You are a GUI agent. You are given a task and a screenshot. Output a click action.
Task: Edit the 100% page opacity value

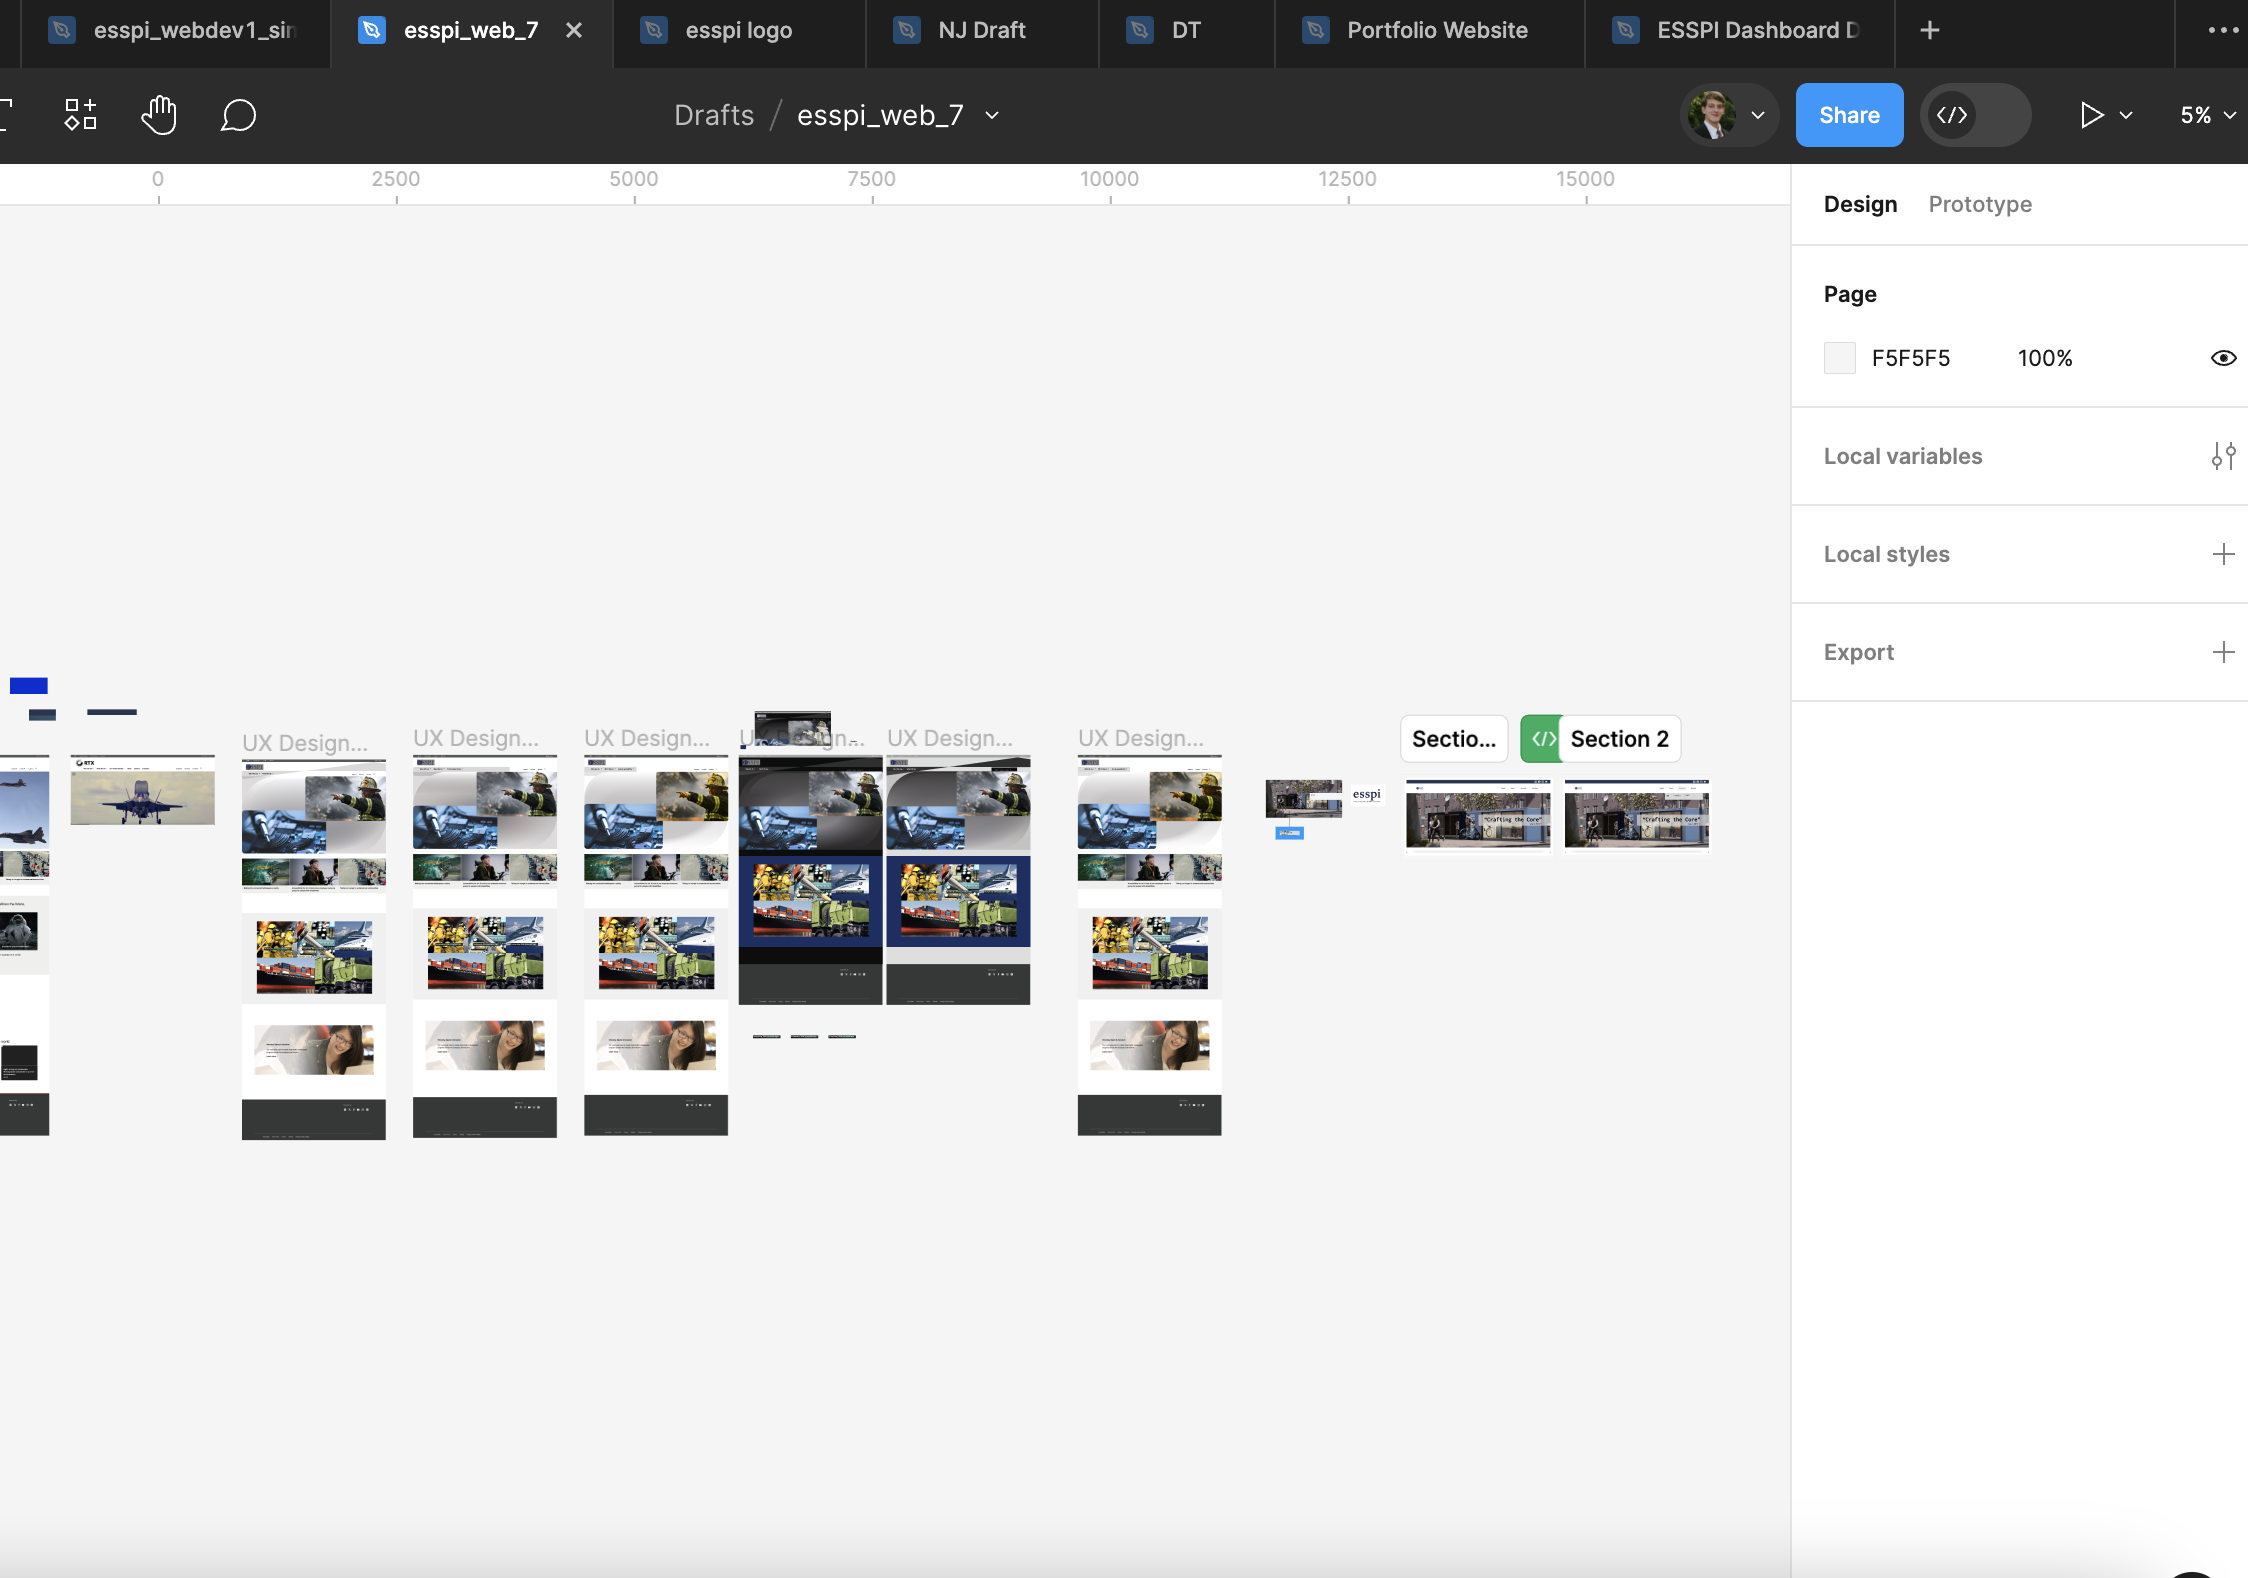coord(2044,358)
